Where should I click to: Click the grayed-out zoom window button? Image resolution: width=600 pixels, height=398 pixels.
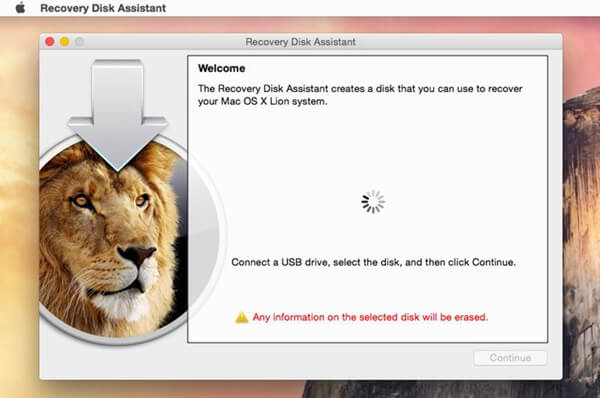coord(79,41)
